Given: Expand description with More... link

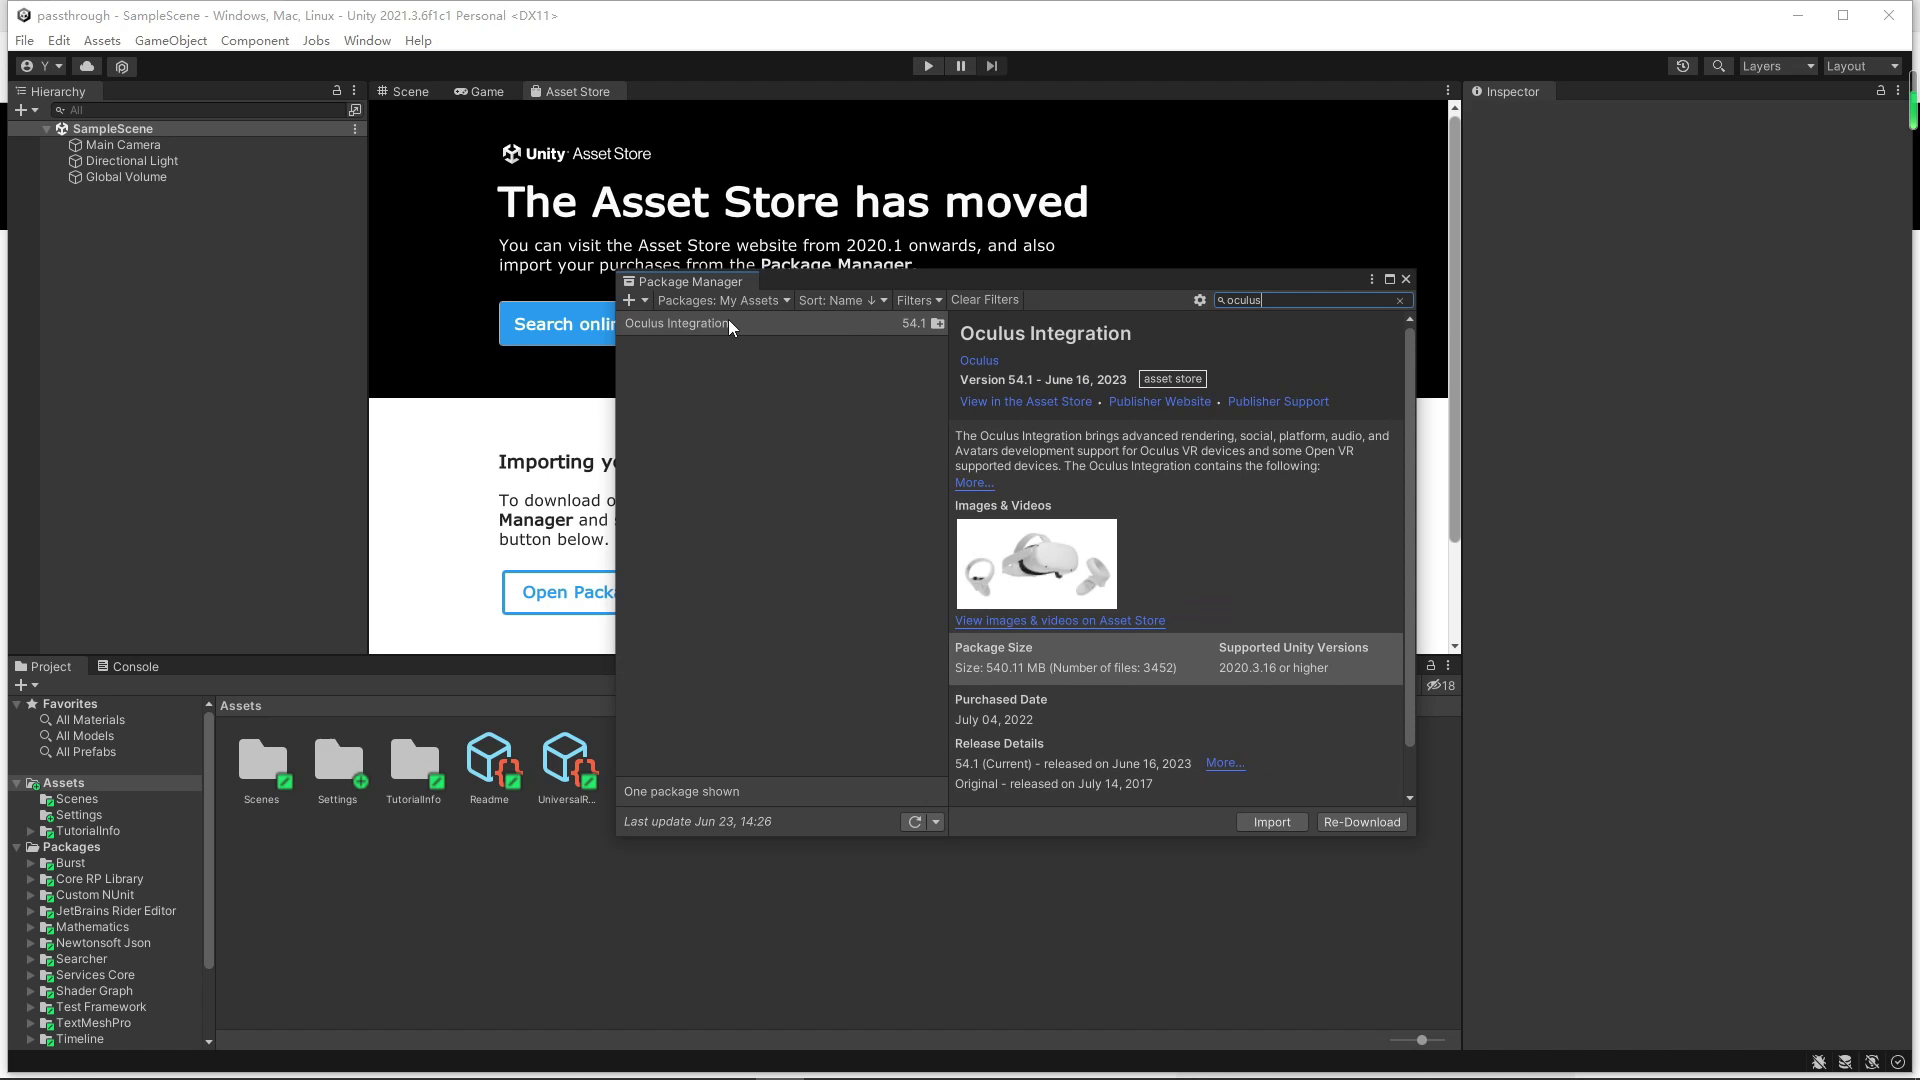Looking at the screenshot, I should coord(974,483).
